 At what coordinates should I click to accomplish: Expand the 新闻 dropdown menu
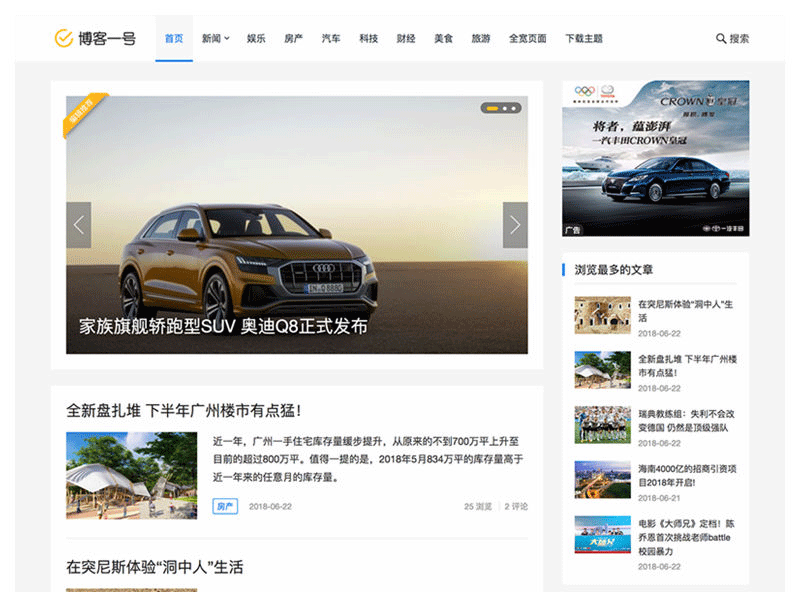tap(215, 38)
